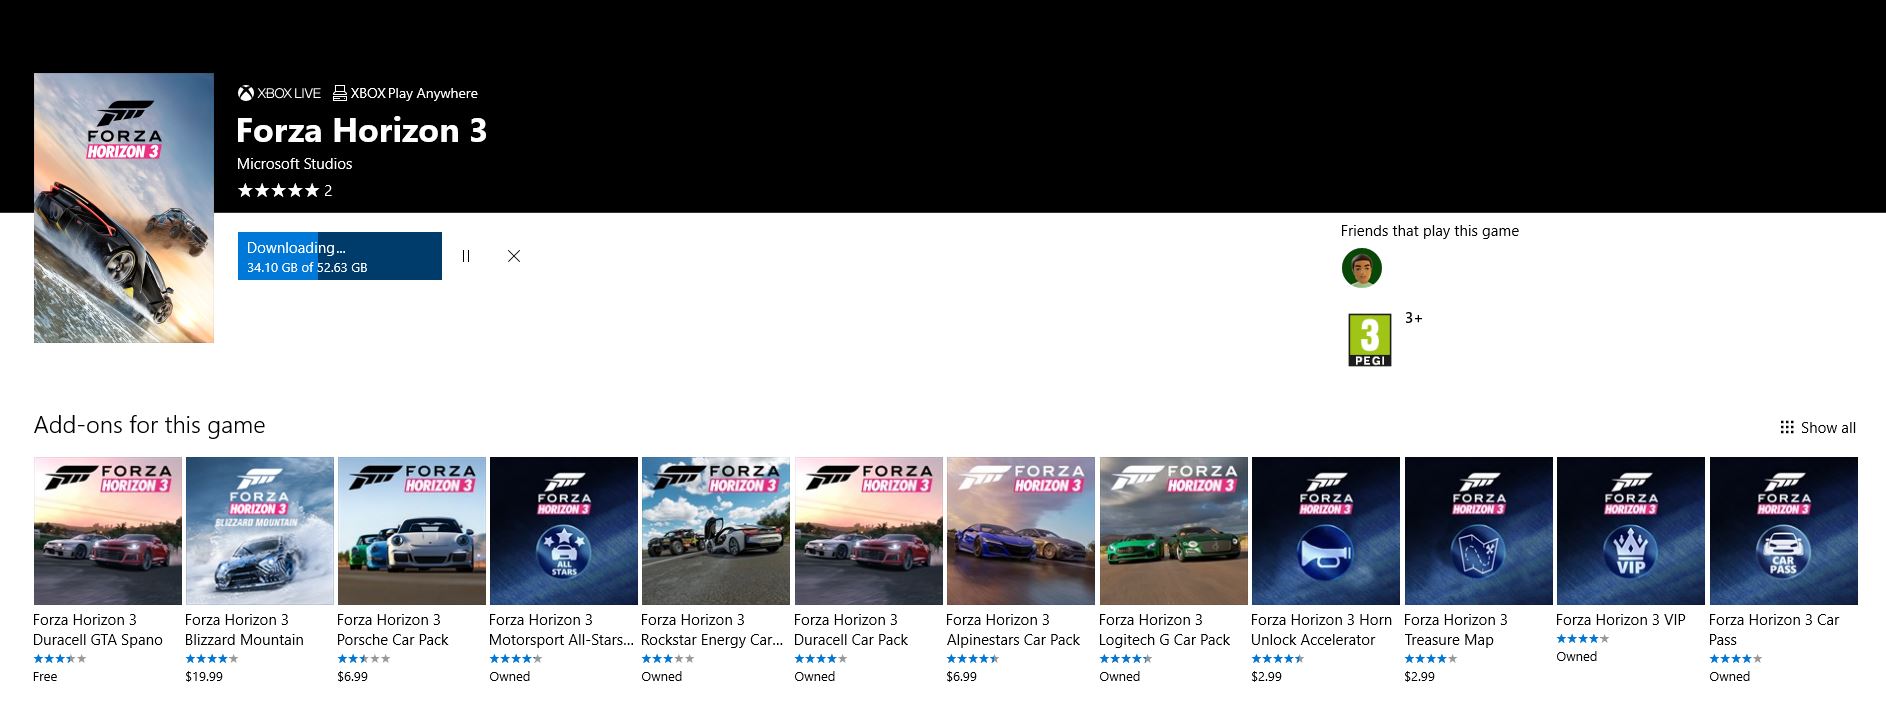Select the Treasure Map add-on icon
The height and width of the screenshot is (728, 1886).
tap(1479, 531)
